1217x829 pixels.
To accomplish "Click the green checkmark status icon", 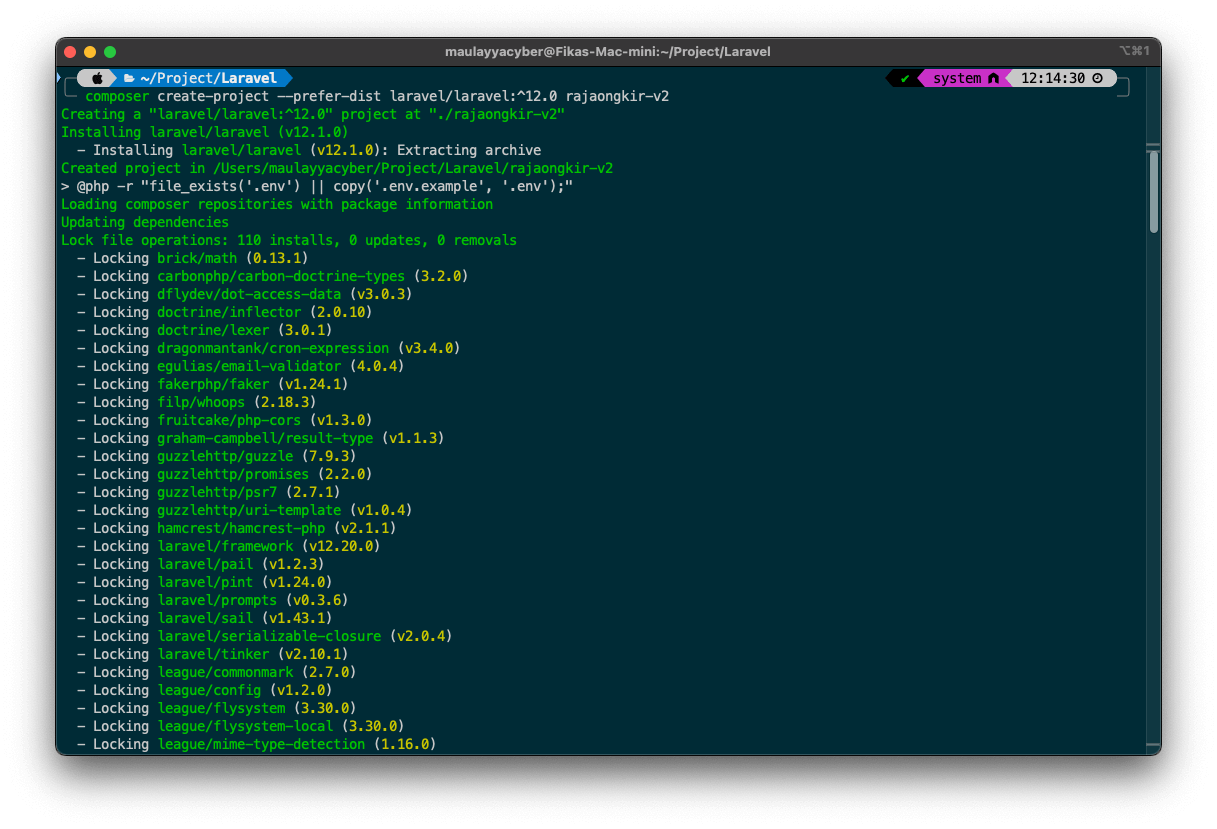I will click(x=905, y=78).
